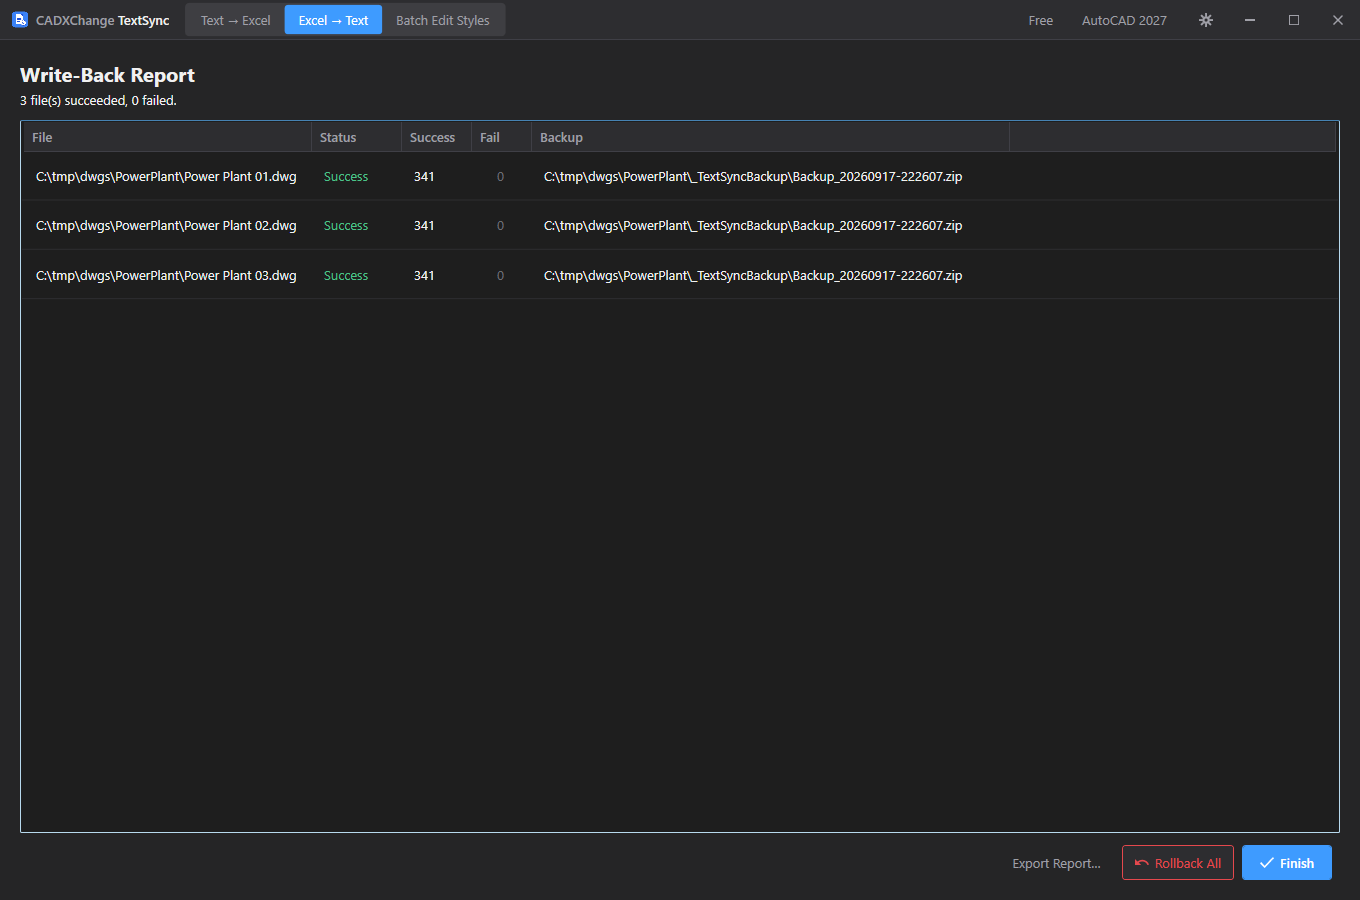The height and width of the screenshot is (900, 1360).
Task: Click Success status for Power Plant 02.dwg
Action: pos(346,225)
